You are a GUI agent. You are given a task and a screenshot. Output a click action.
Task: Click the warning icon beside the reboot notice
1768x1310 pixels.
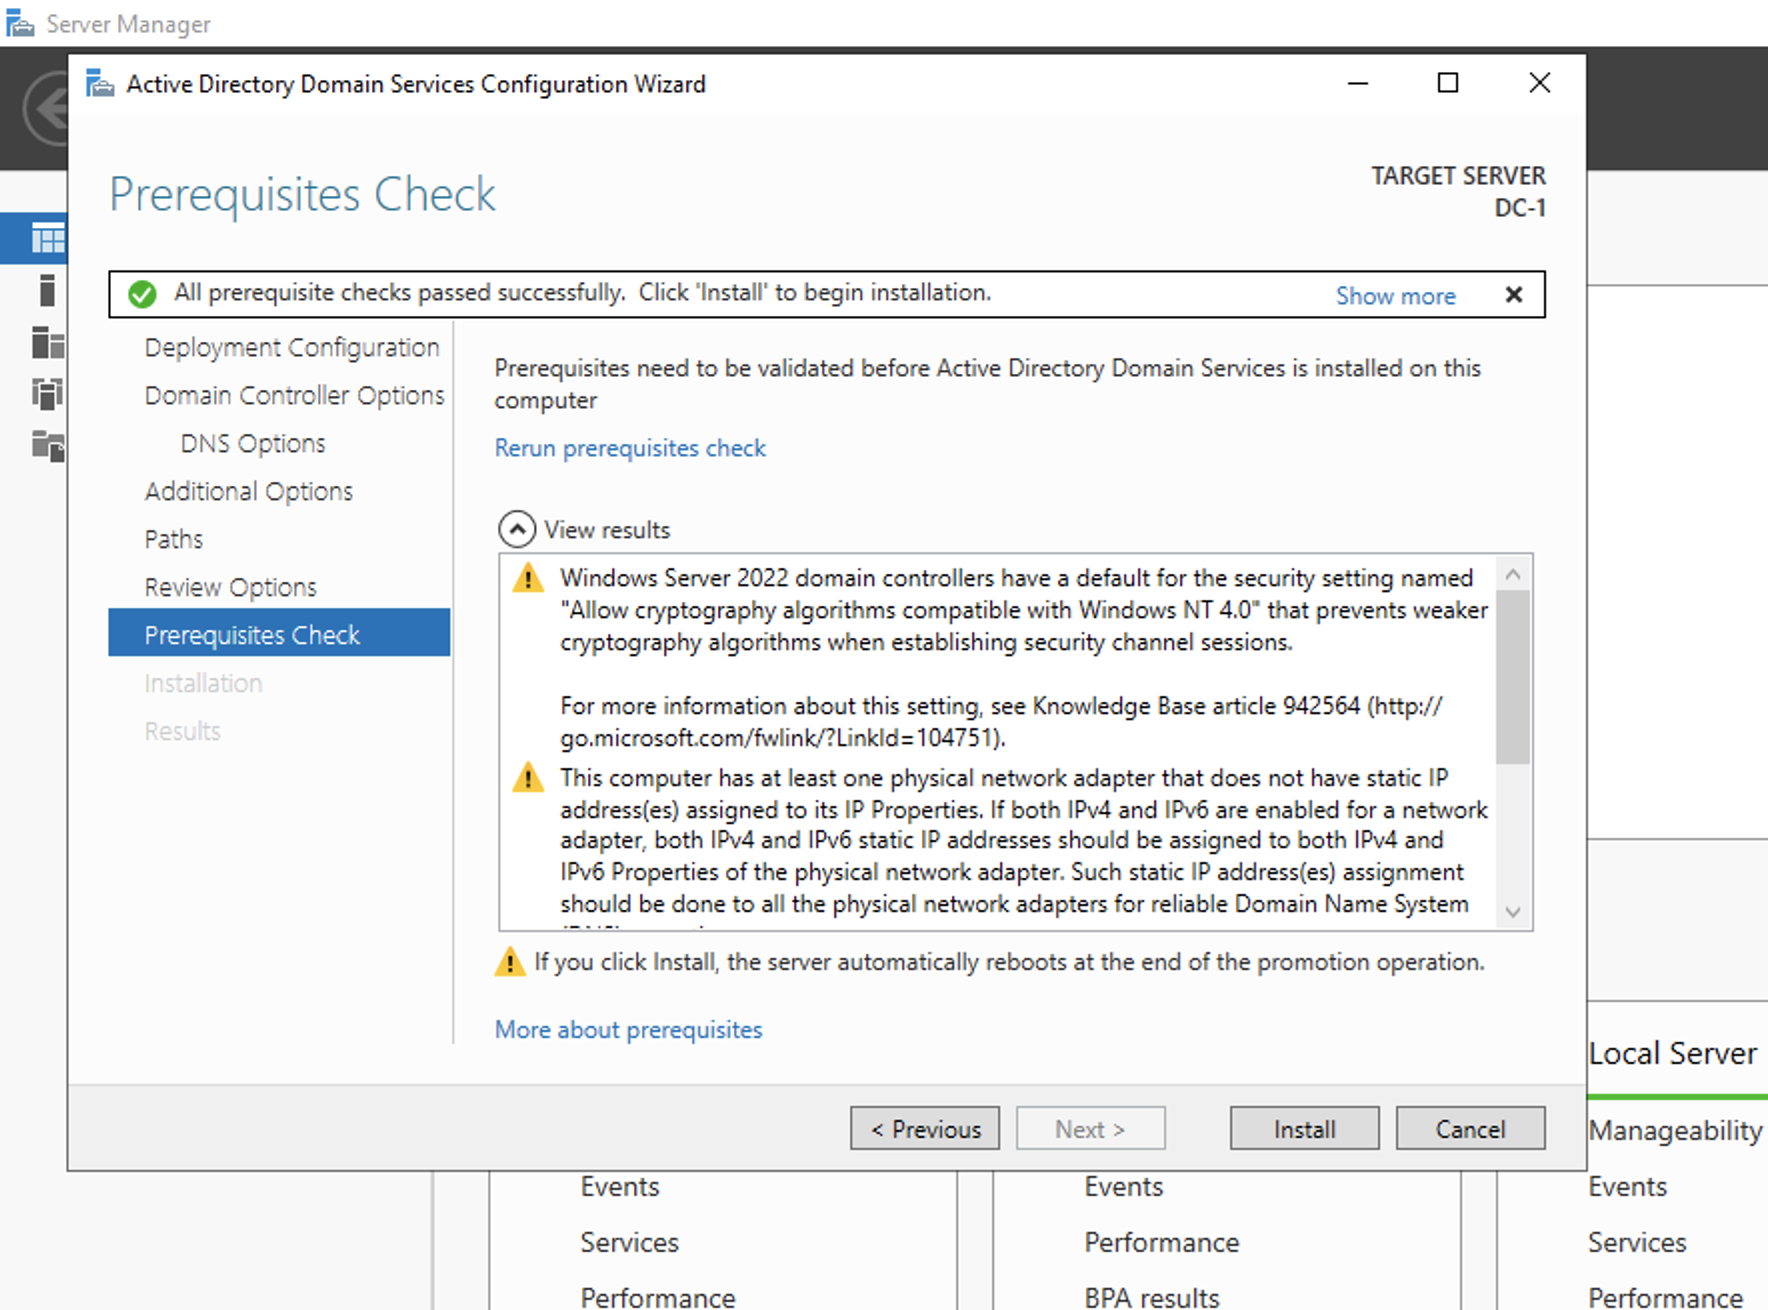pyautogui.click(x=510, y=962)
